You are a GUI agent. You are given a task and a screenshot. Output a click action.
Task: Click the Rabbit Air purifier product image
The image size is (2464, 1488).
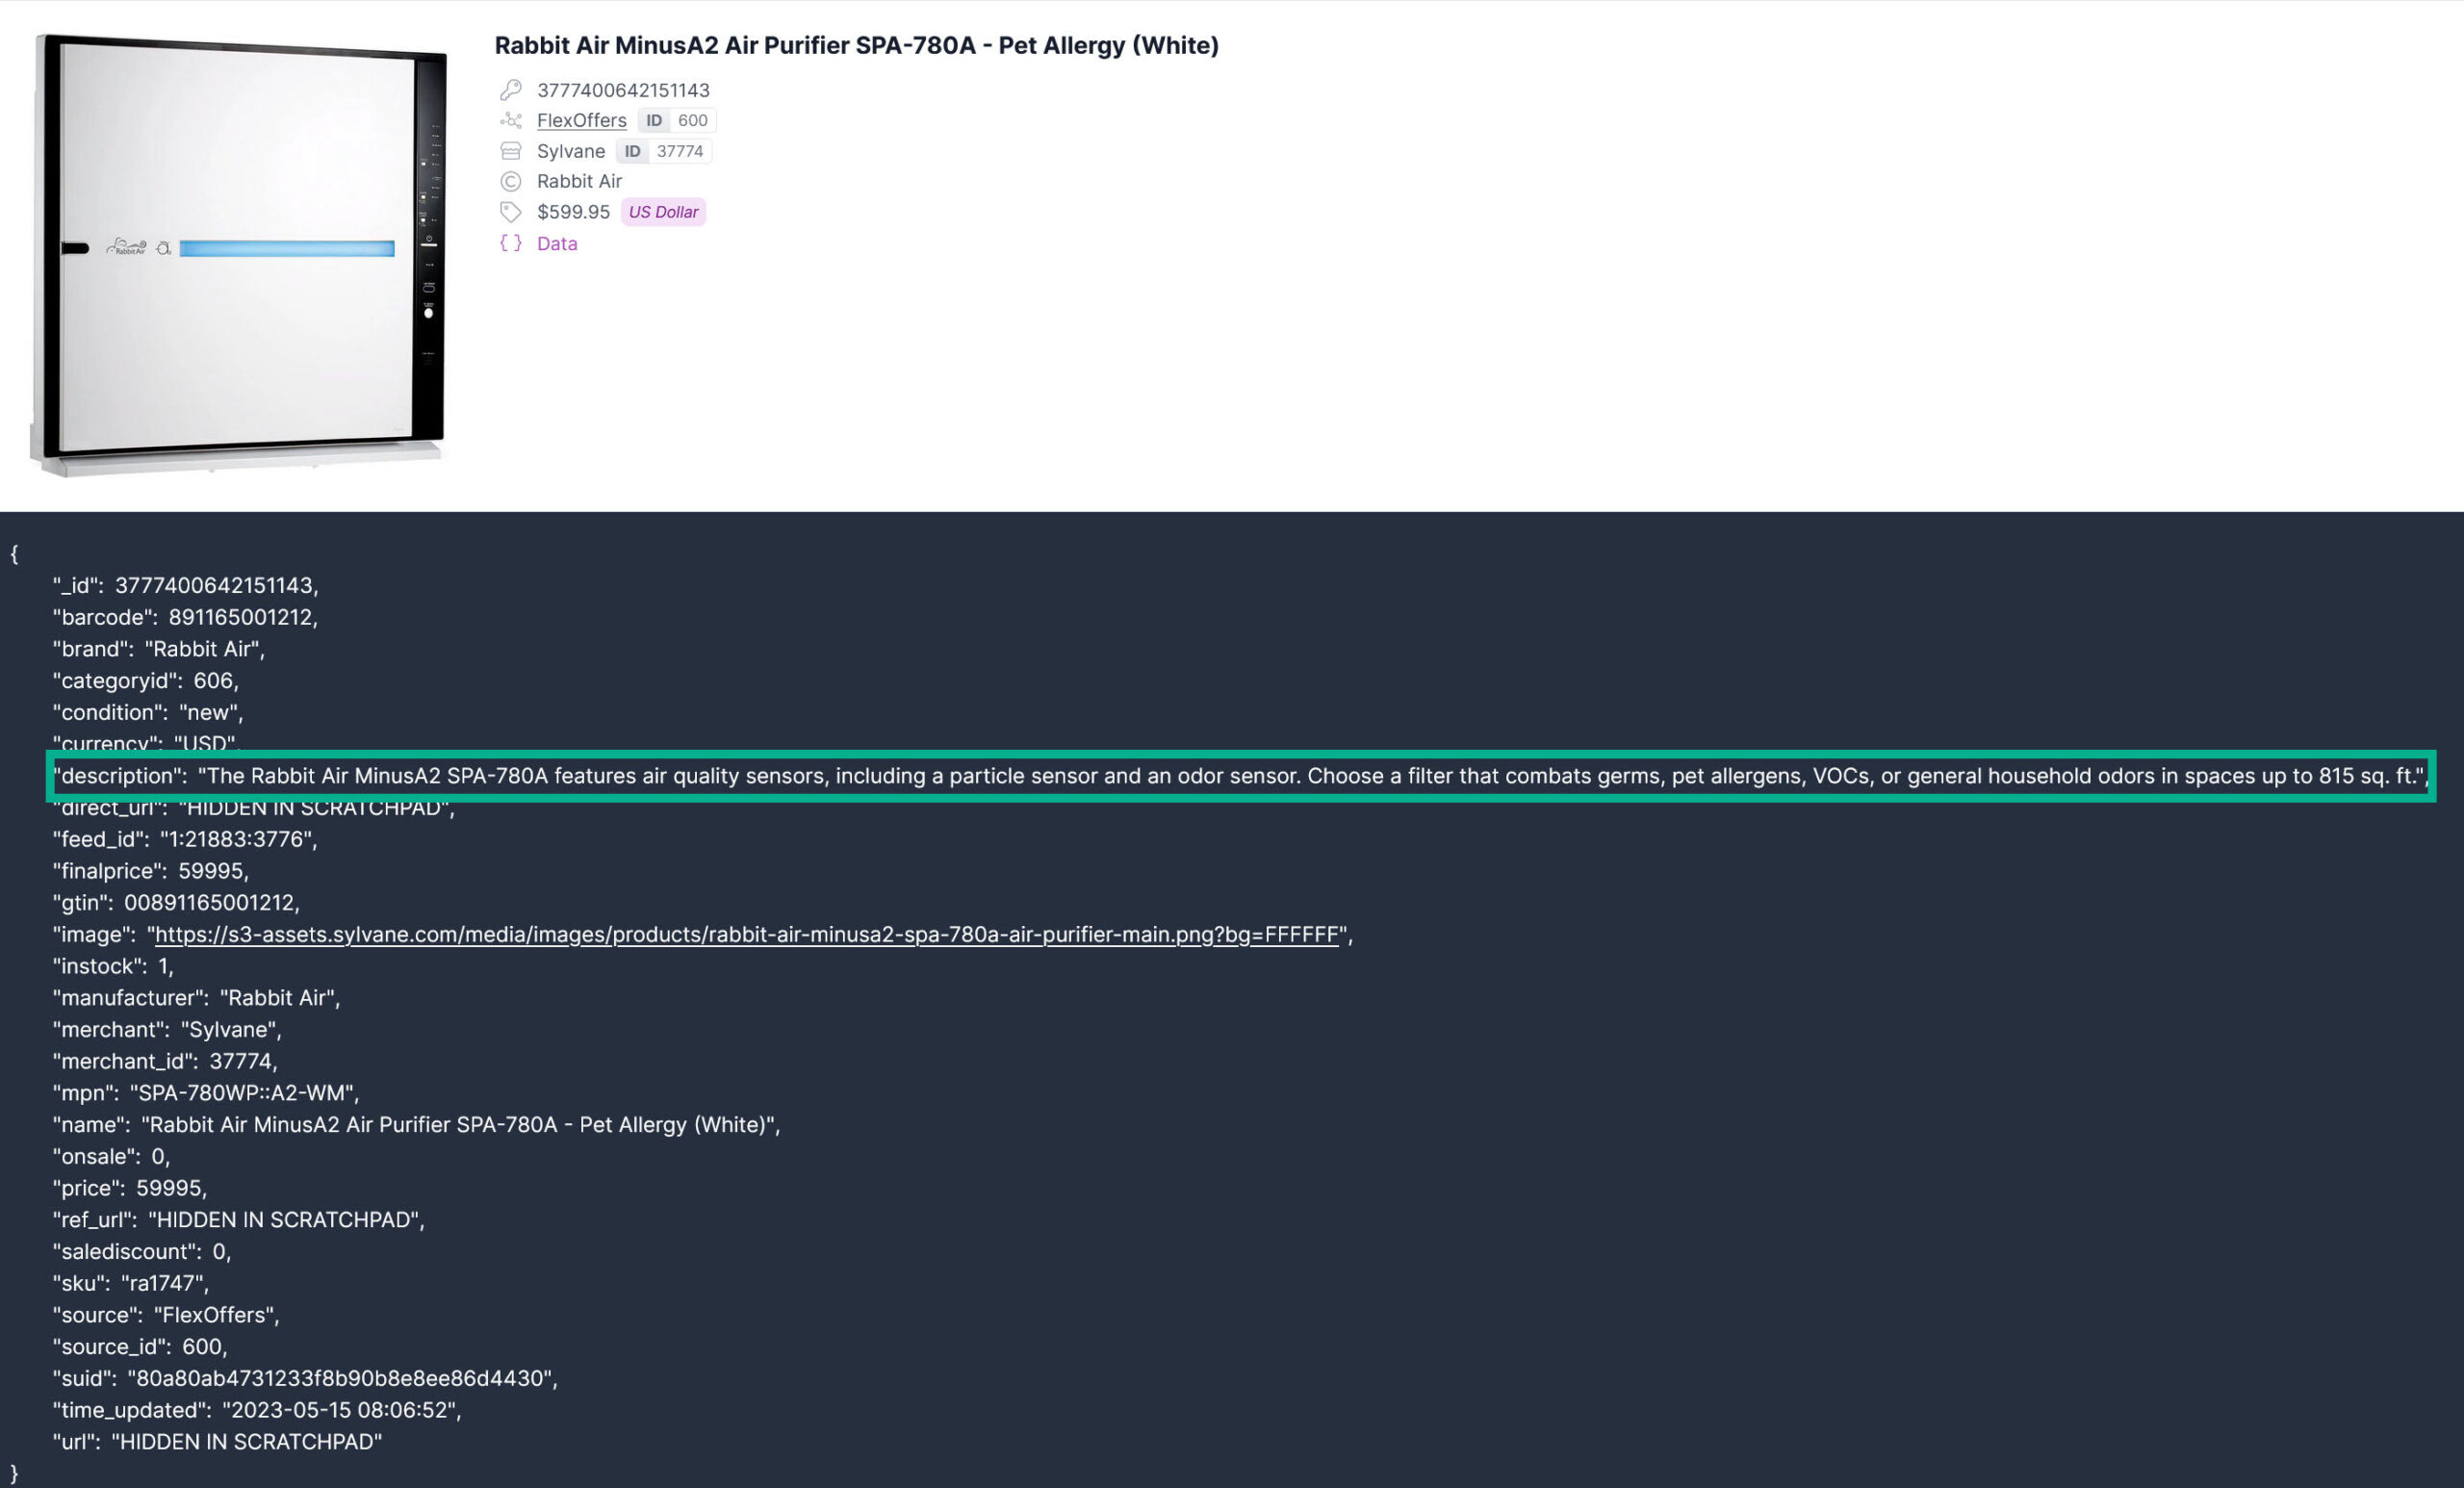[x=239, y=254]
